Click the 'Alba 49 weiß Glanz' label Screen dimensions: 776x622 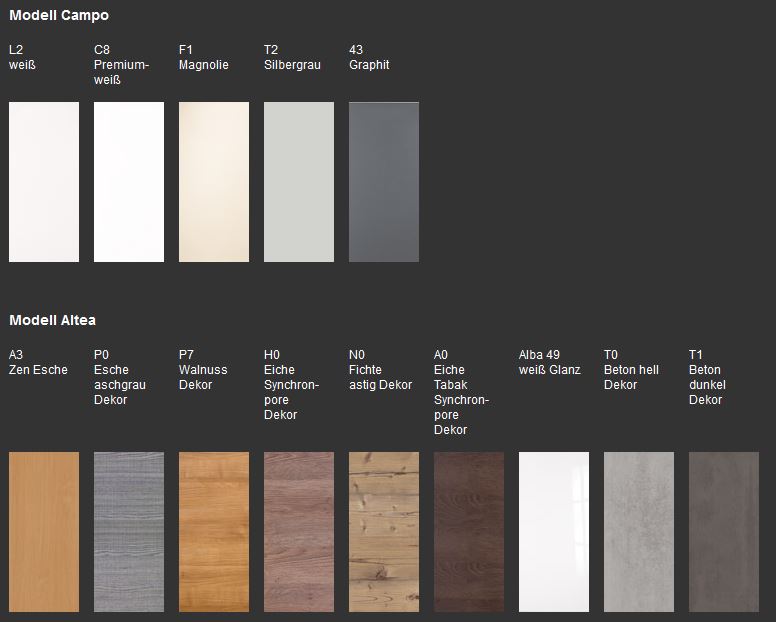coord(550,362)
